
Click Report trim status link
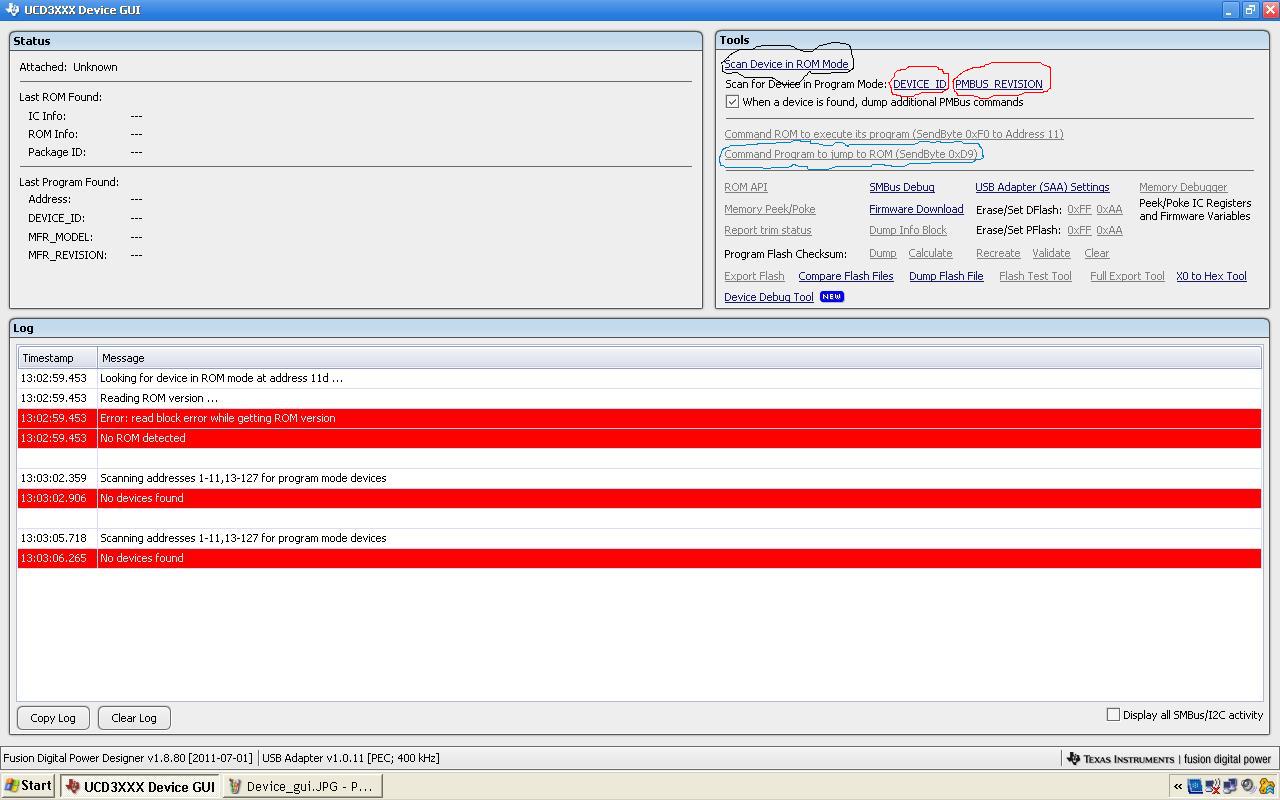click(x=767, y=230)
